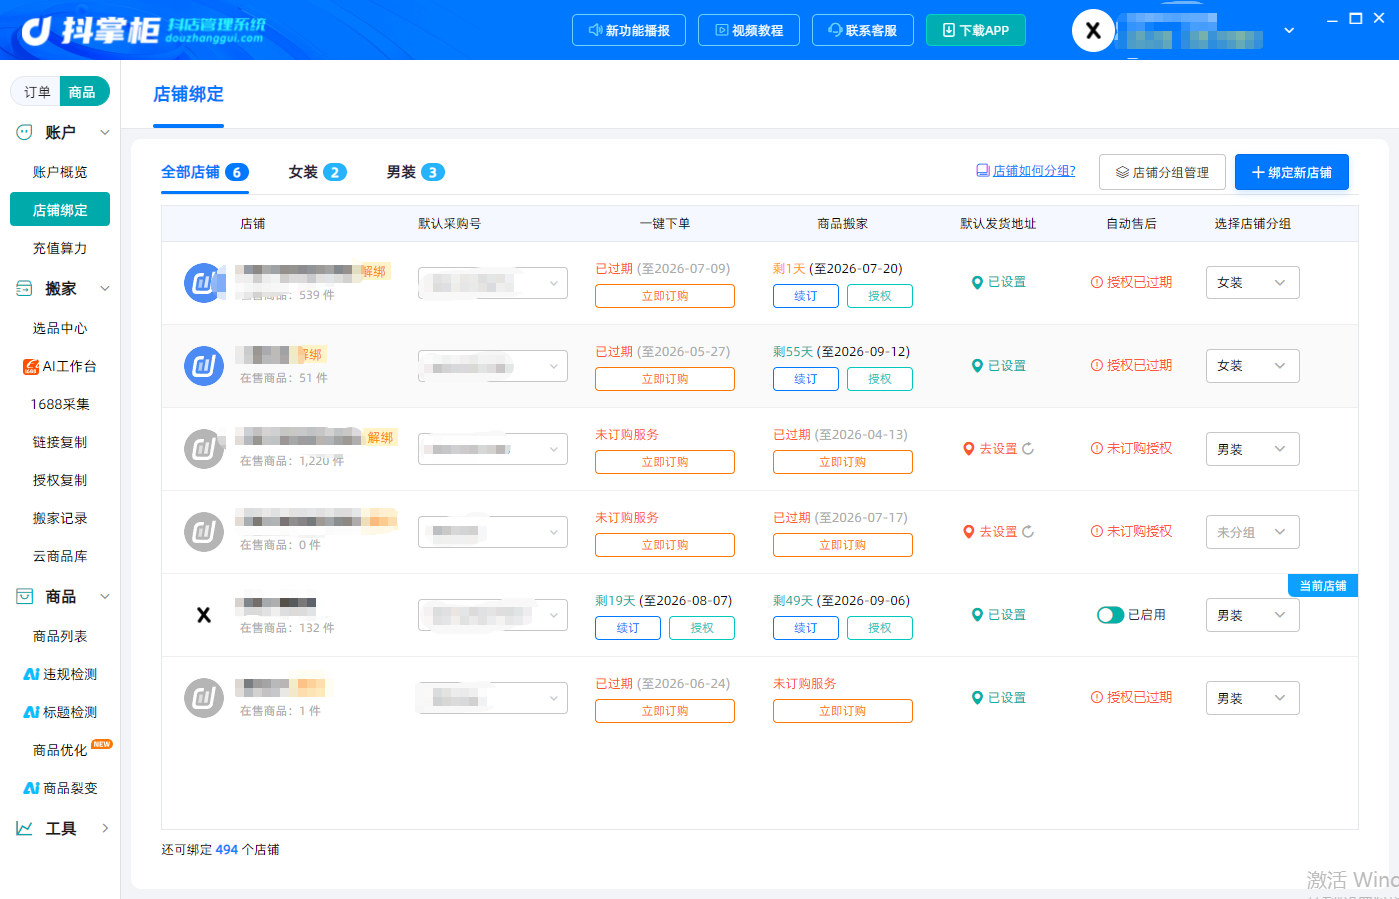Expand the 工具 sidebar section
The image size is (1399, 899).
click(105, 828)
